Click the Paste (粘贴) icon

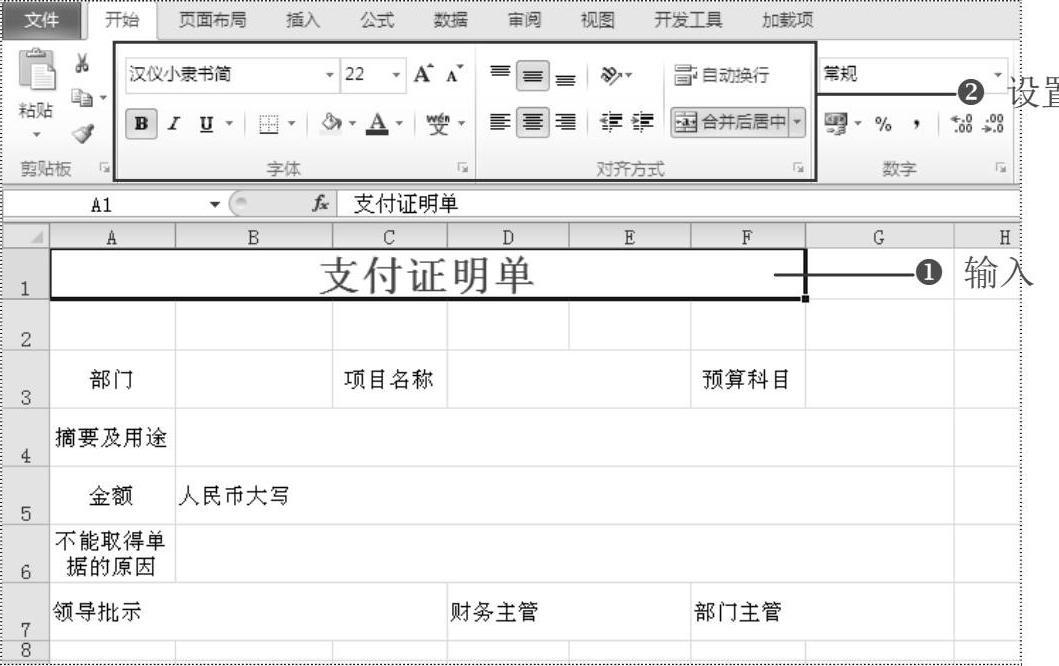pos(36,70)
